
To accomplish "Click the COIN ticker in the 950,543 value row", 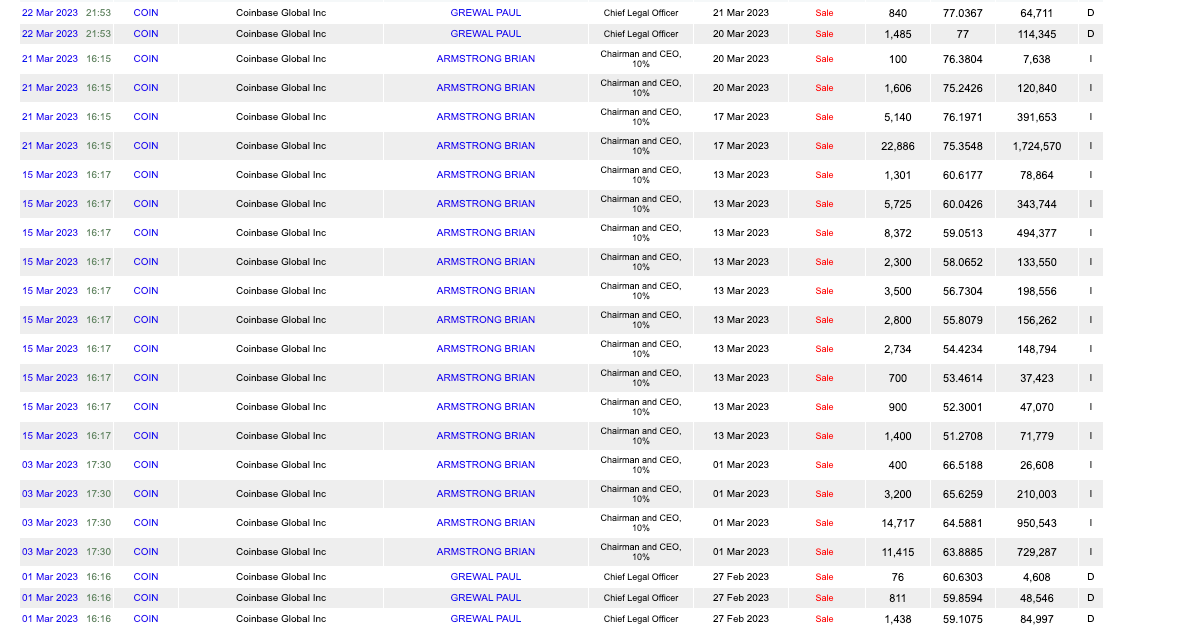I will coord(146,523).
